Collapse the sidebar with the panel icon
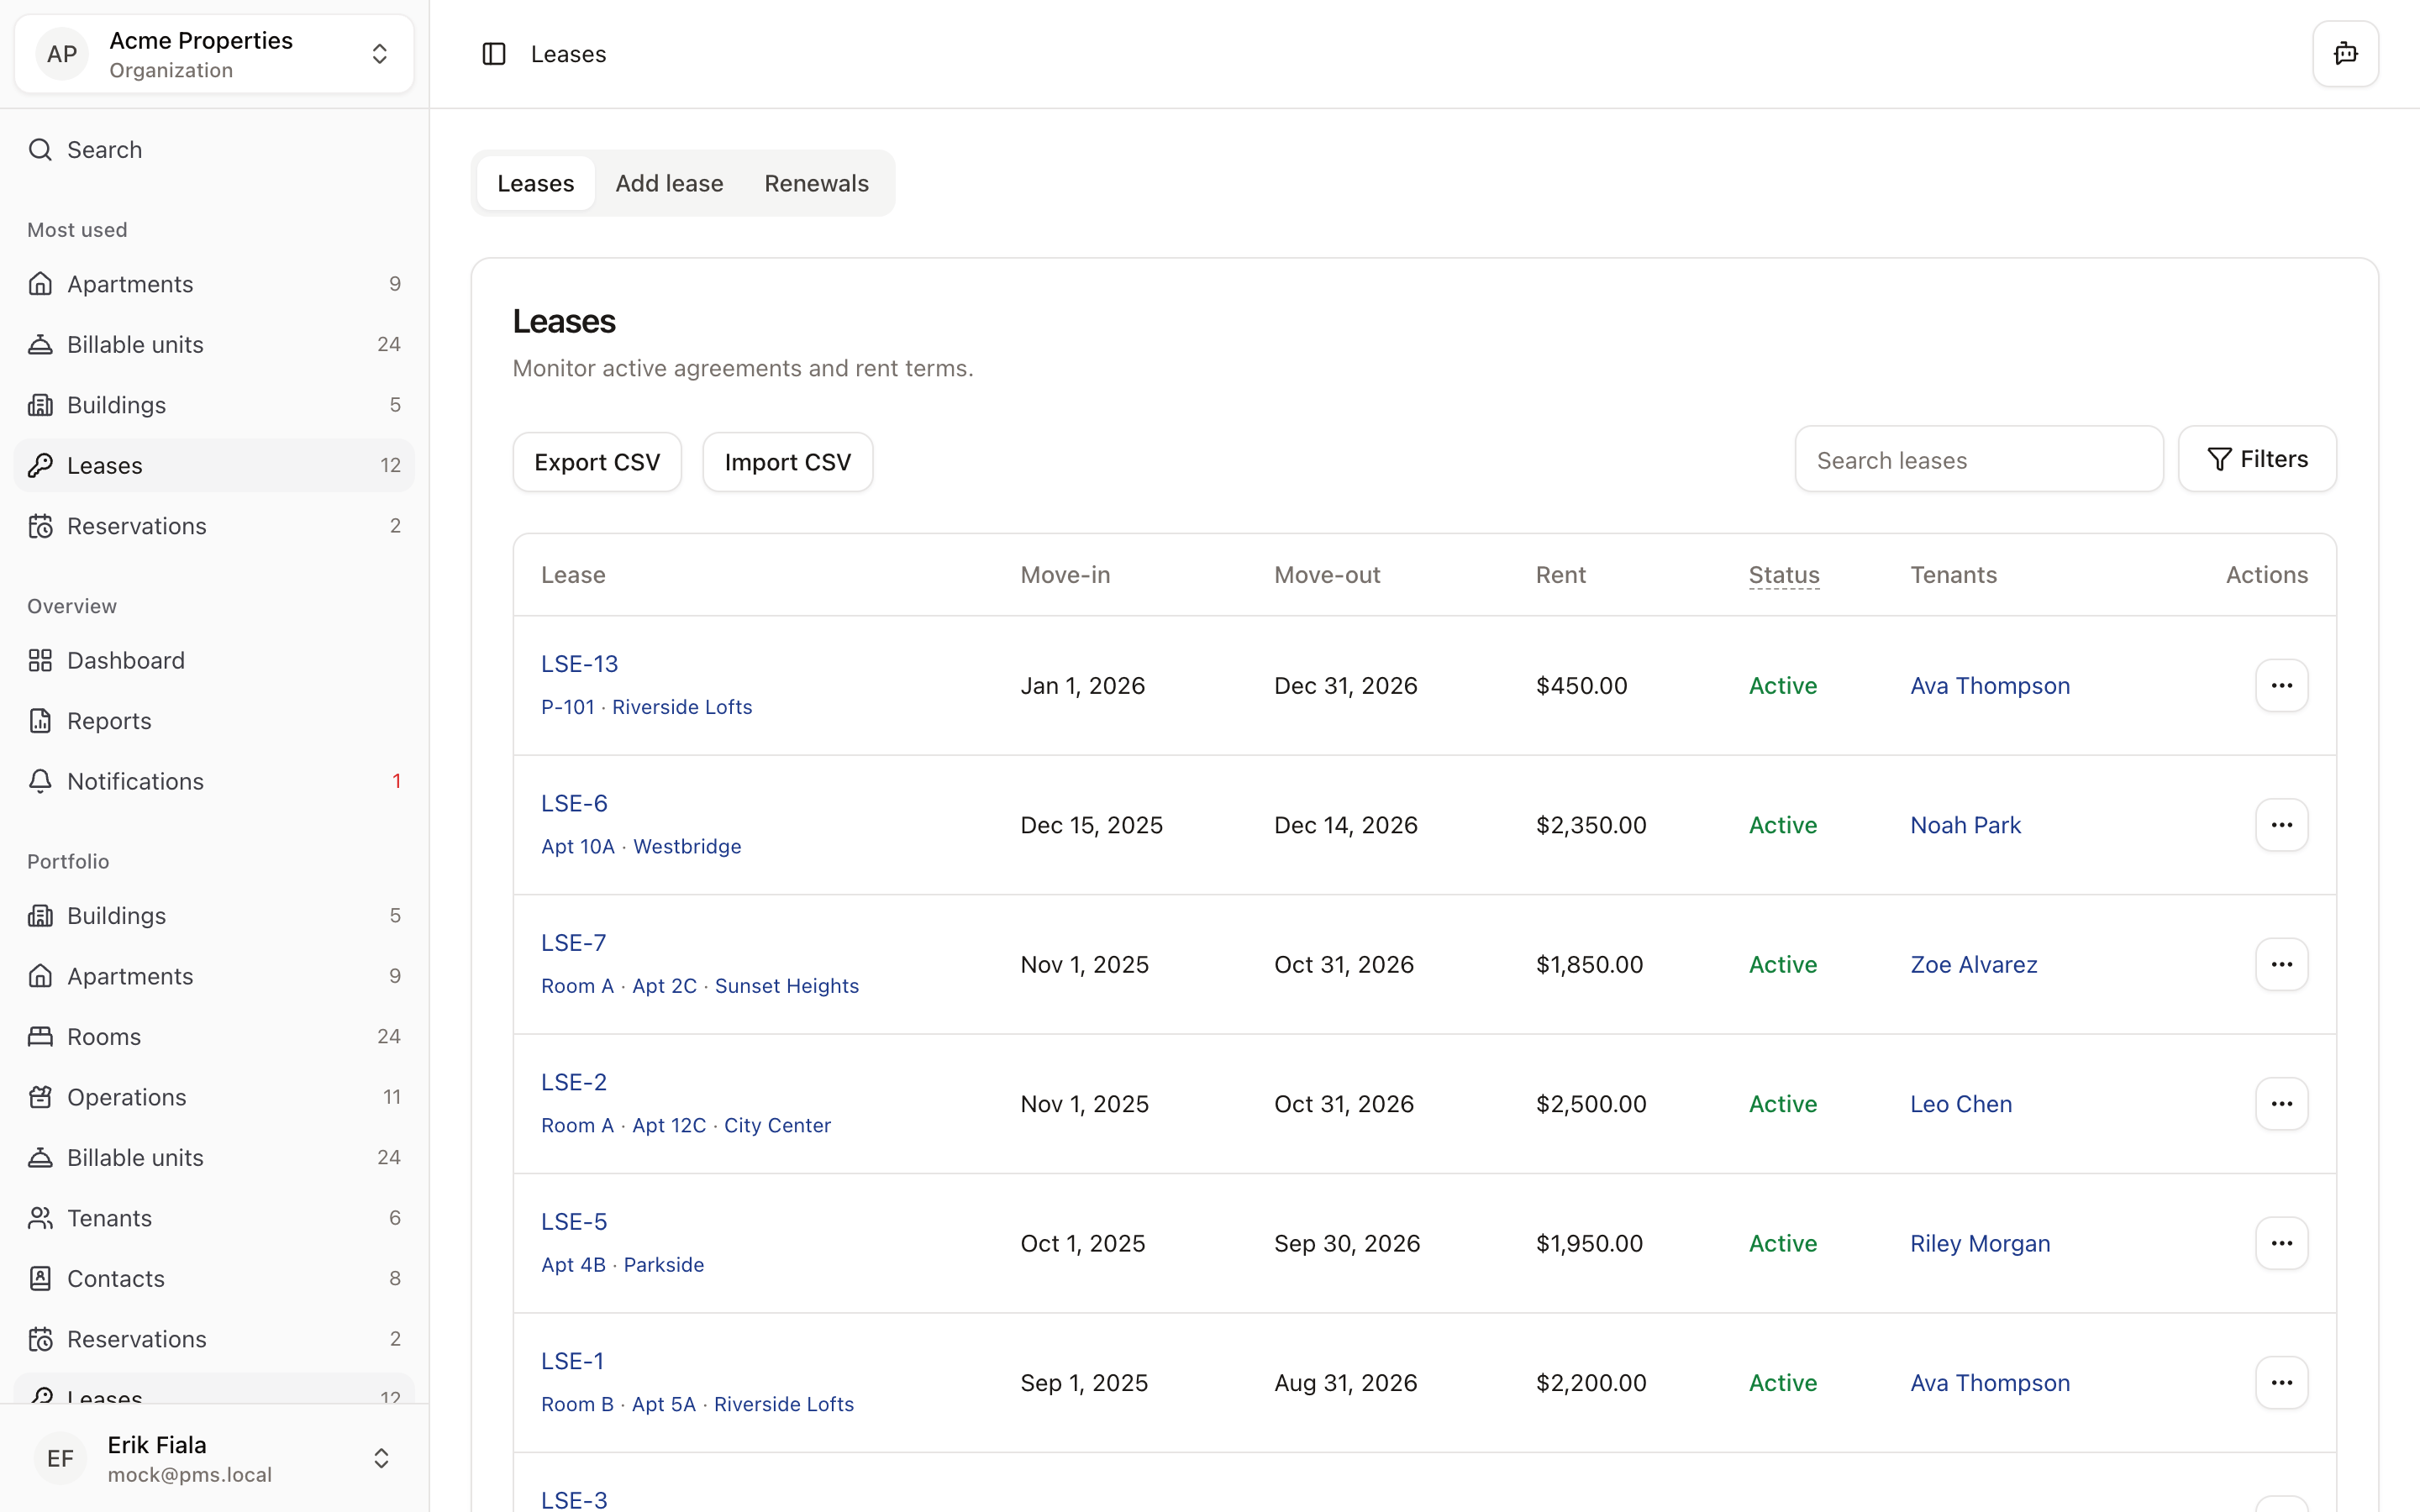Viewport: 2420px width, 1512px height. point(495,53)
